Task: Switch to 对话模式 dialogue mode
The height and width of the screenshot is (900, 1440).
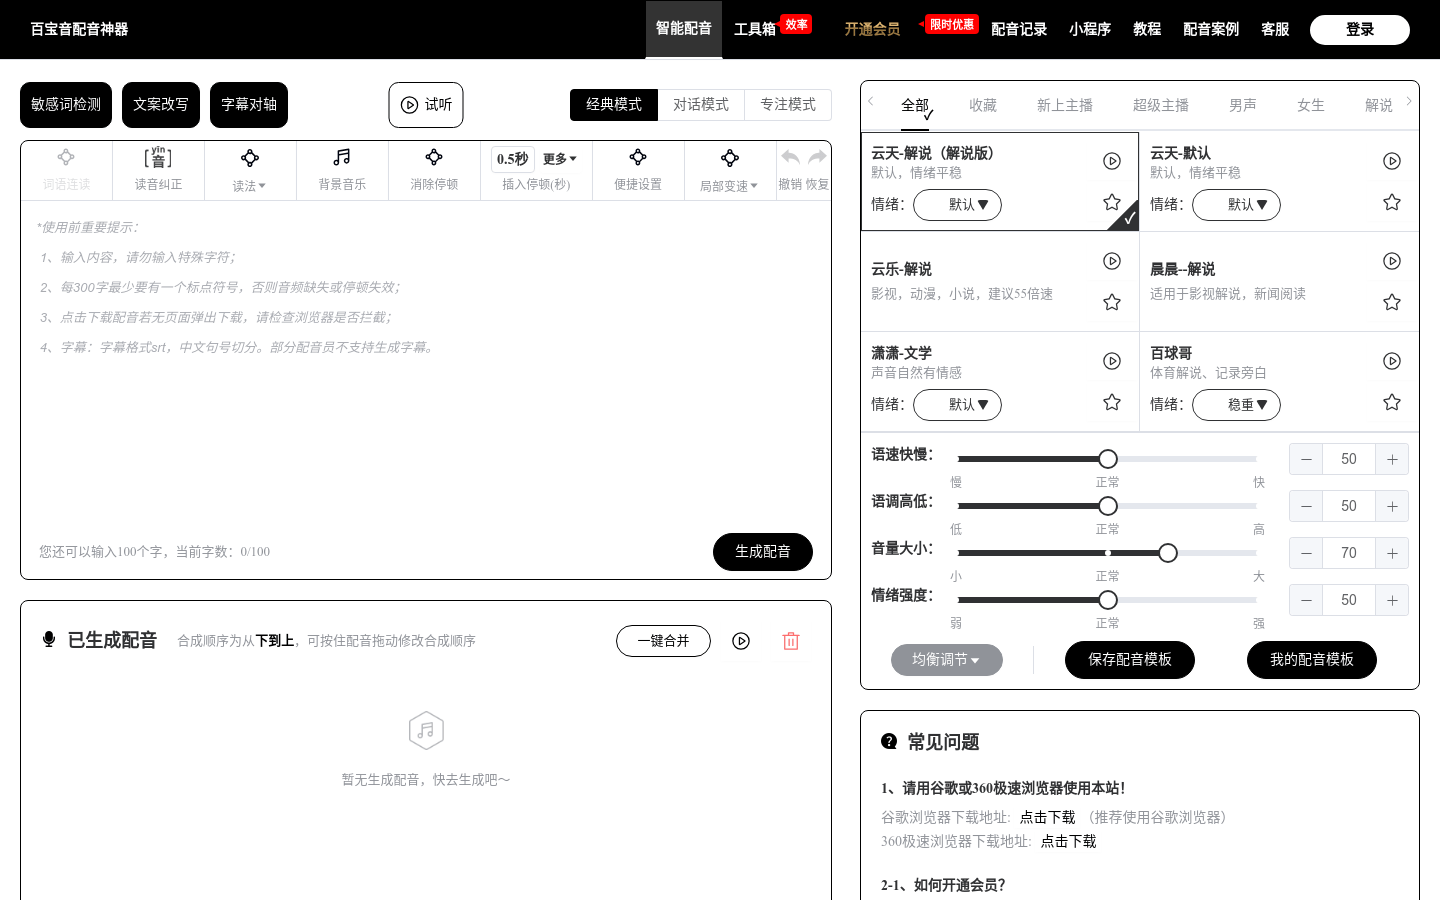Action: (701, 105)
